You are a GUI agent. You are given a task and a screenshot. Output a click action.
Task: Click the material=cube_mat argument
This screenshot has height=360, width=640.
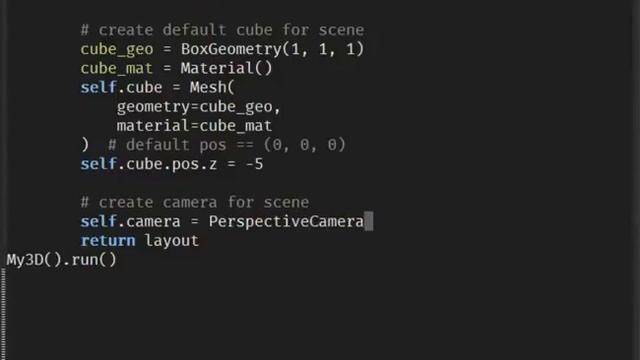click(194, 126)
